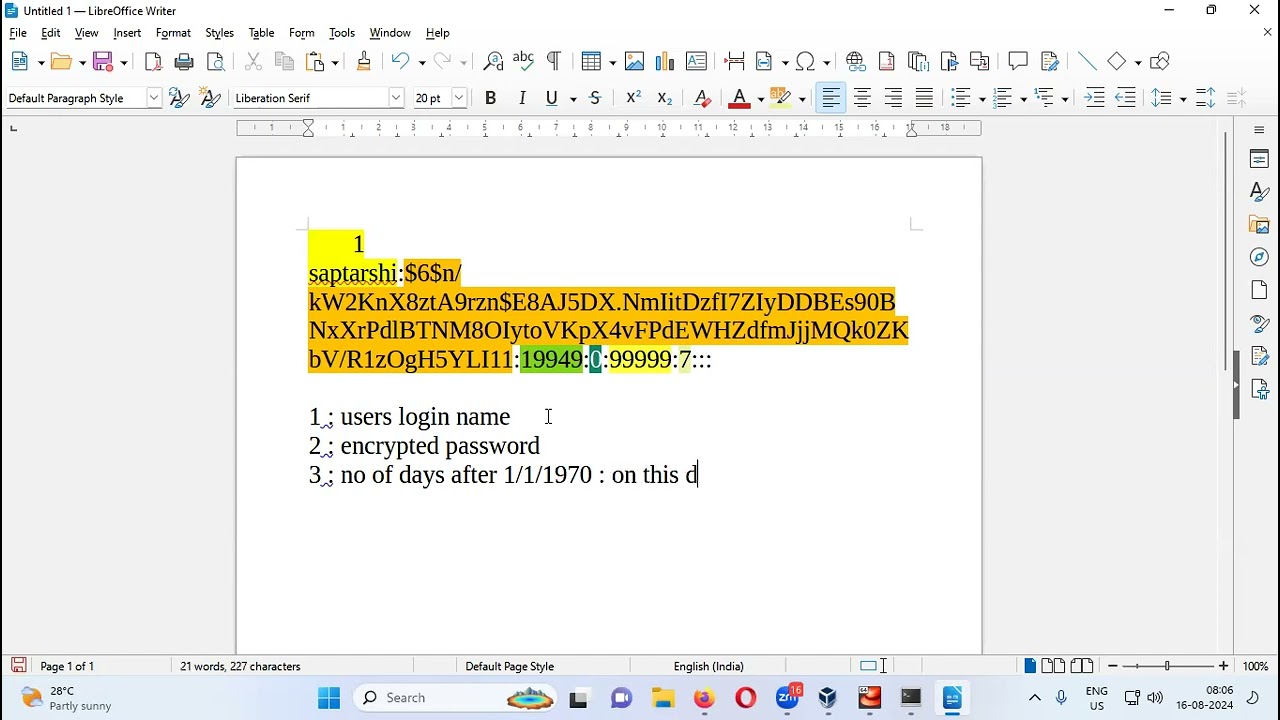This screenshot has height=720, width=1280.
Task: Expand the underline style arrow
Action: tap(573, 99)
